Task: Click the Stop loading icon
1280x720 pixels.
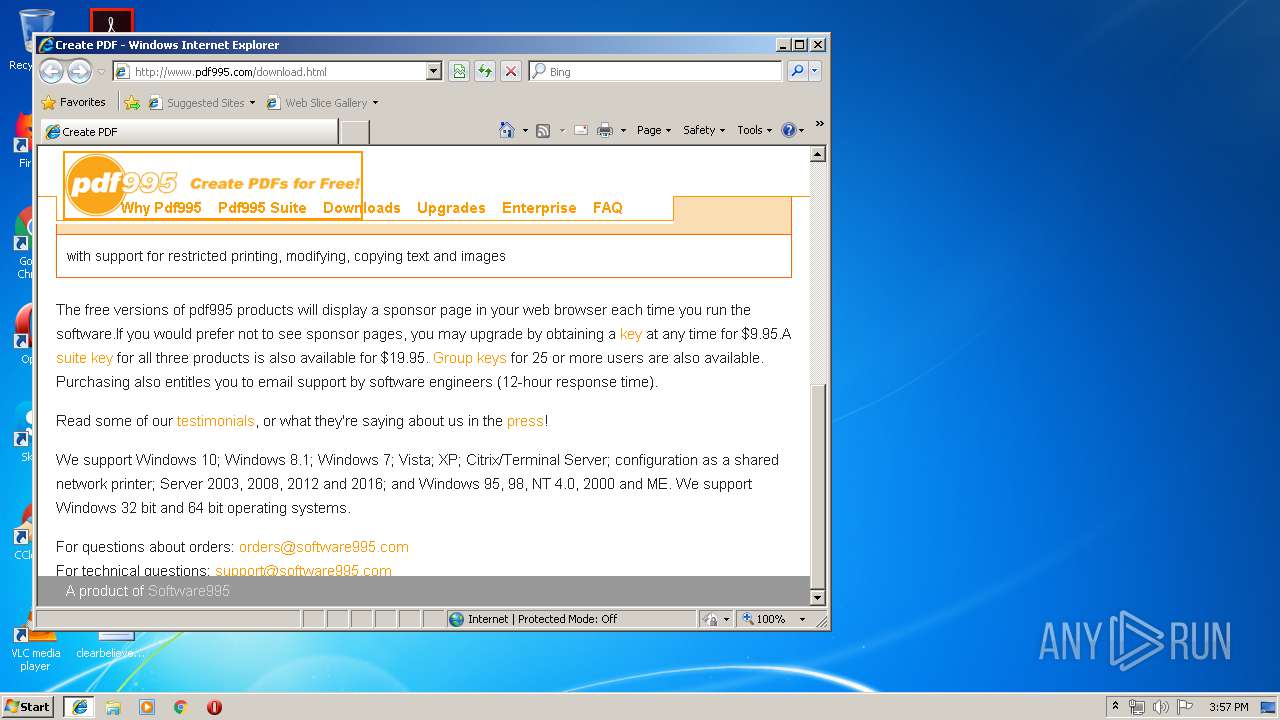Action: tap(511, 71)
